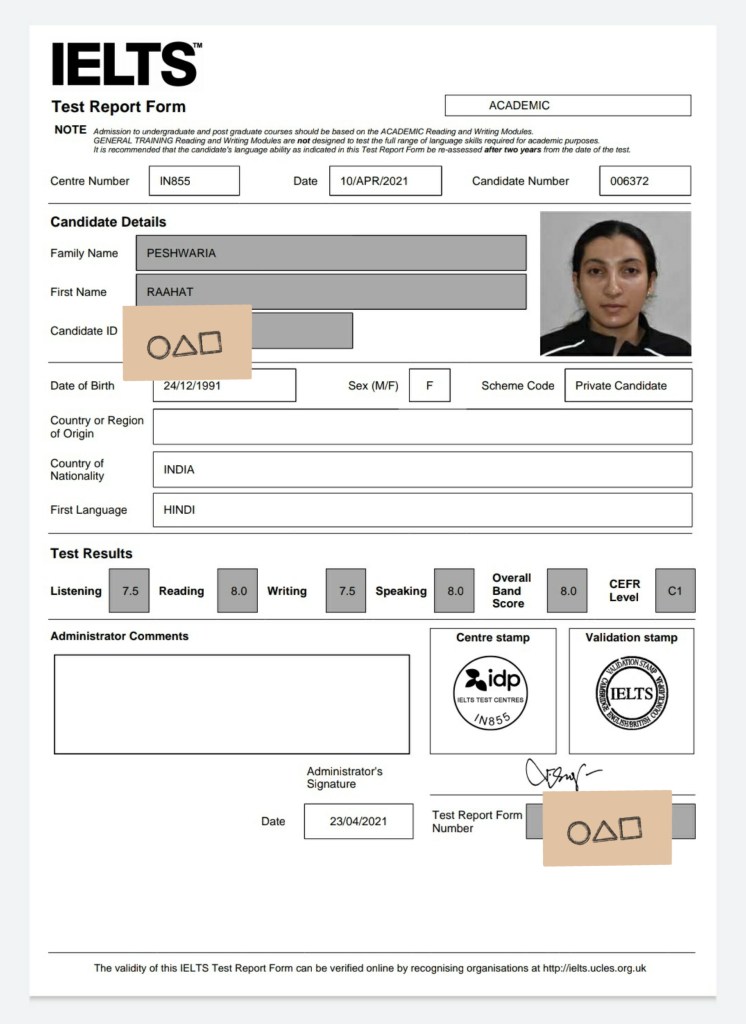Click the CEFR Level box
Image resolution: width=746 pixels, height=1024 pixels.
(x=675, y=591)
